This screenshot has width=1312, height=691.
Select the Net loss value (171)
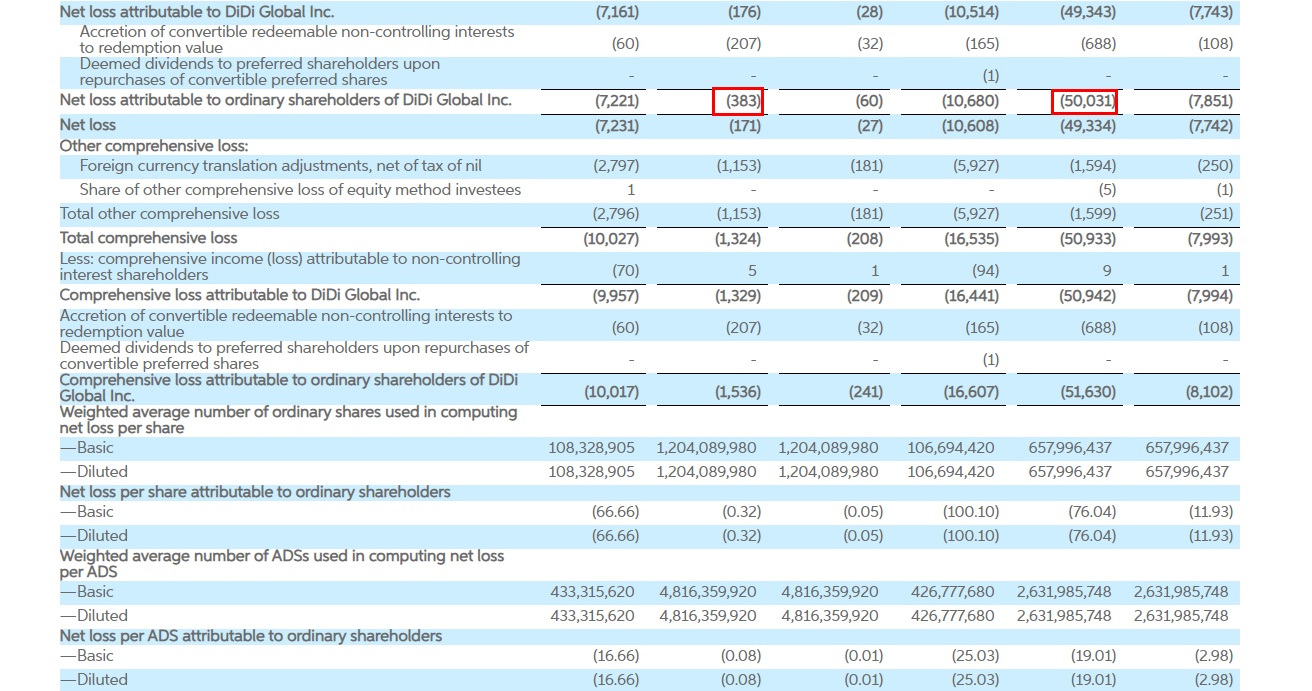click(744, 126)
